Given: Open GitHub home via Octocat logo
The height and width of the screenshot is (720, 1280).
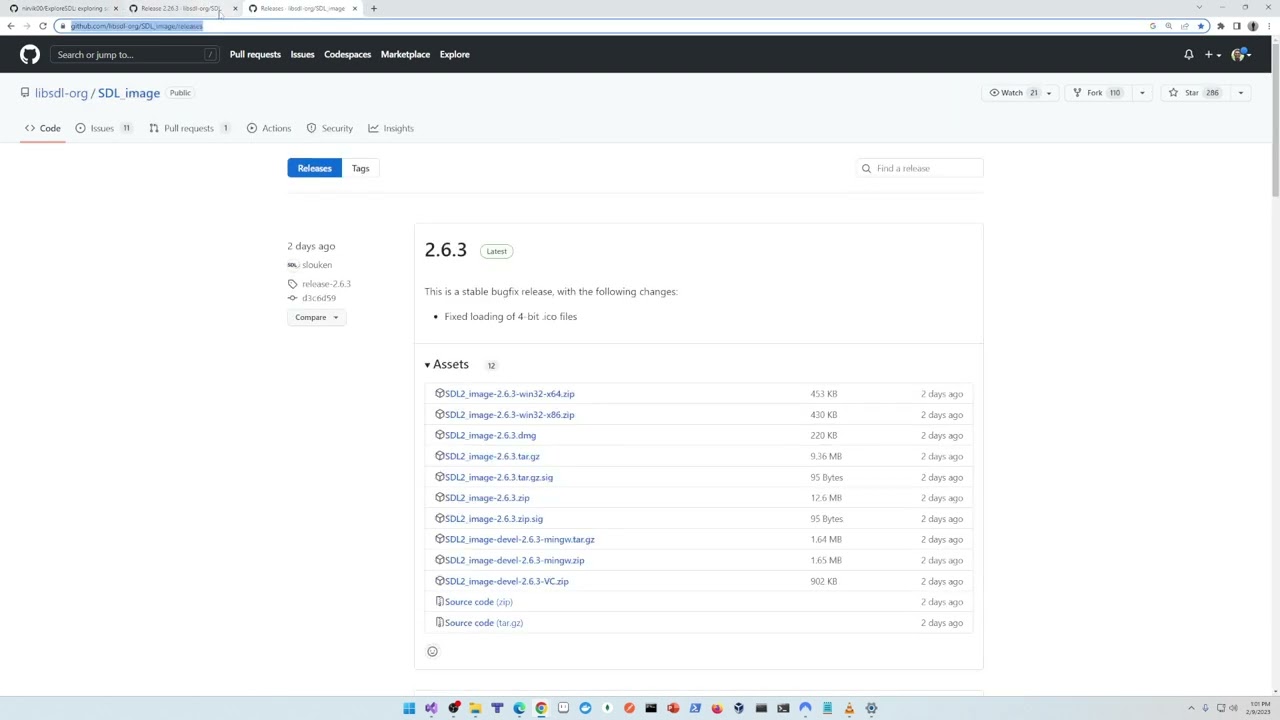Looking at the screenshot, I should [30, 54].
